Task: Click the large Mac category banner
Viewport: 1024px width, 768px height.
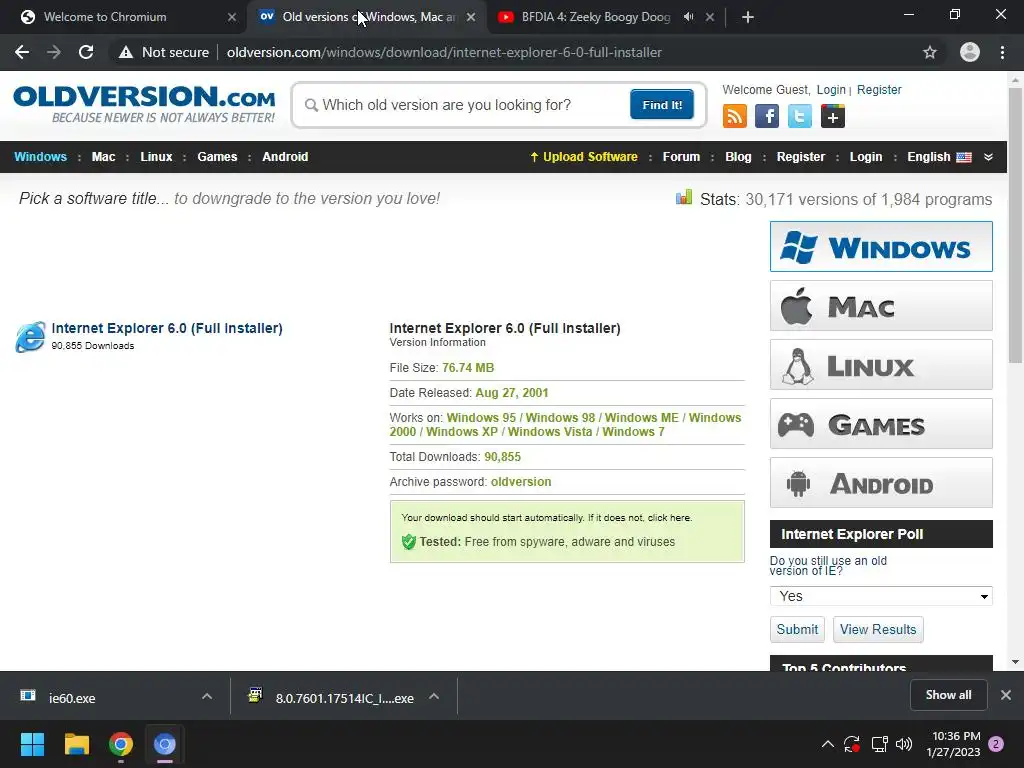Action: pyautogui.click(x=881, y=306)
